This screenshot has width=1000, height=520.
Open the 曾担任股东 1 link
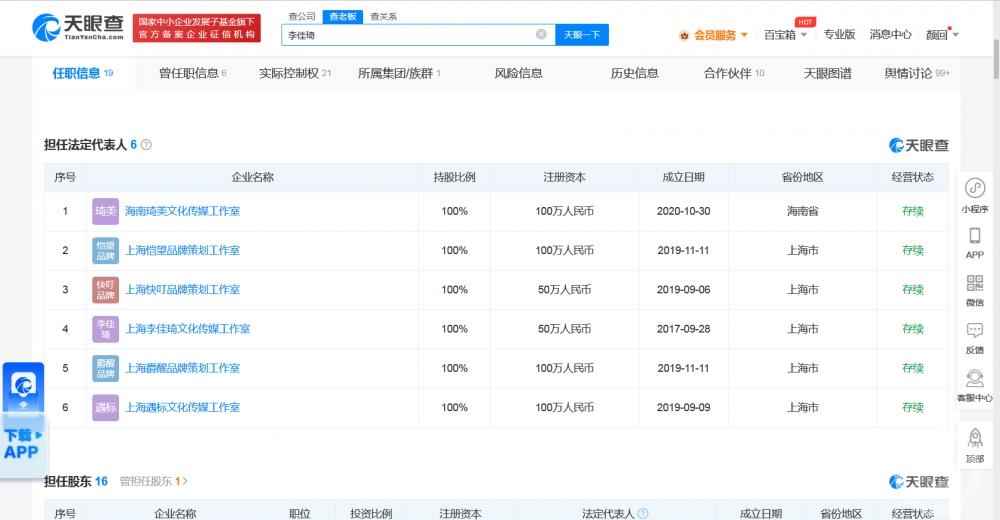click(154, 481)
